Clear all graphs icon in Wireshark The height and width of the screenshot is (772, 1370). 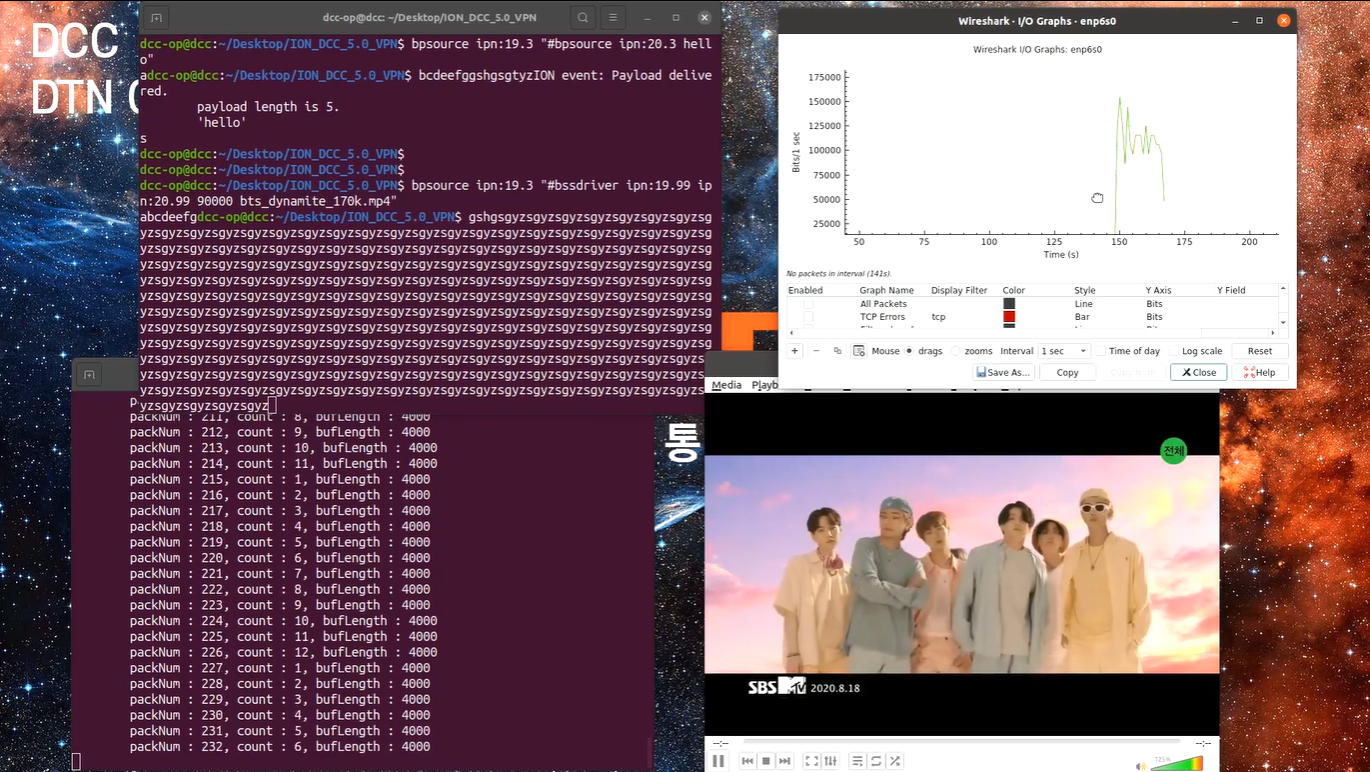[x=859, y=351]
